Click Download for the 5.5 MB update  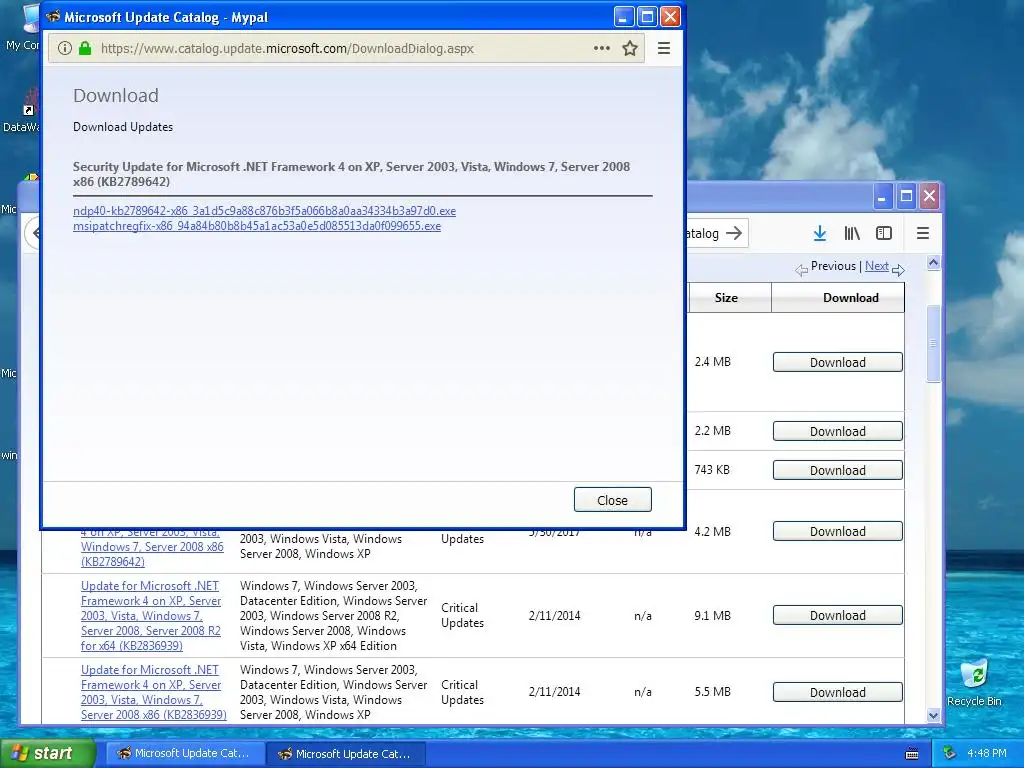838,692
